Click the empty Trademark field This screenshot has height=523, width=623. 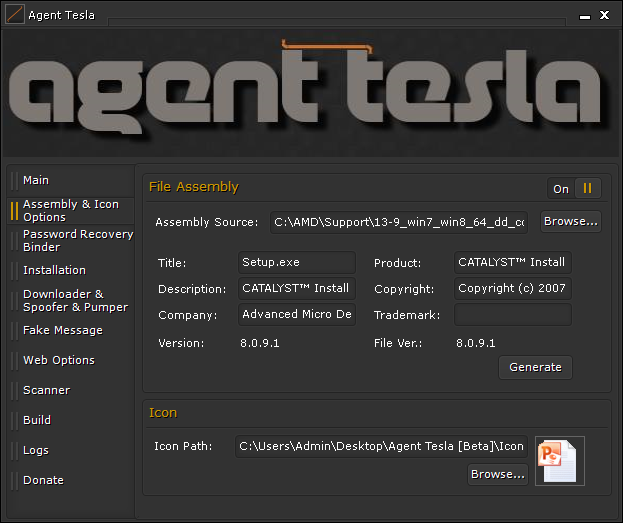513,314
